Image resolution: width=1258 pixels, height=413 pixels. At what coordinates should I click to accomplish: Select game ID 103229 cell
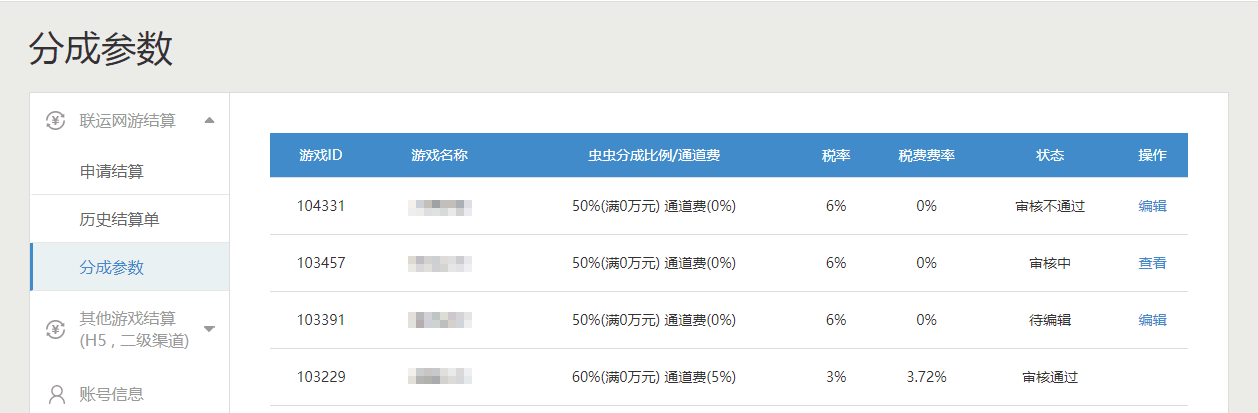321,377
